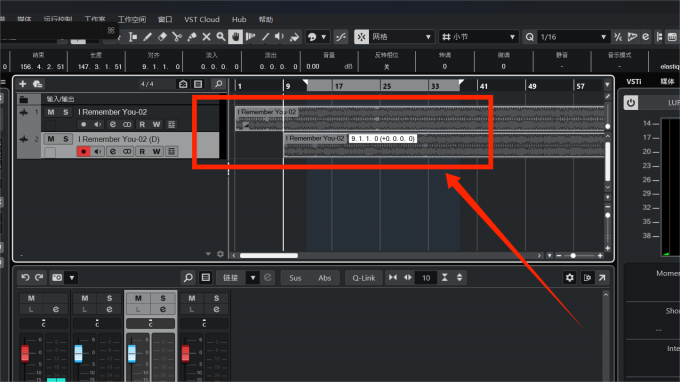The height and width of the screenshot is (382, 680).
Task: Show lanes on I Remember You-02 track 1
Action: point(171,124)
